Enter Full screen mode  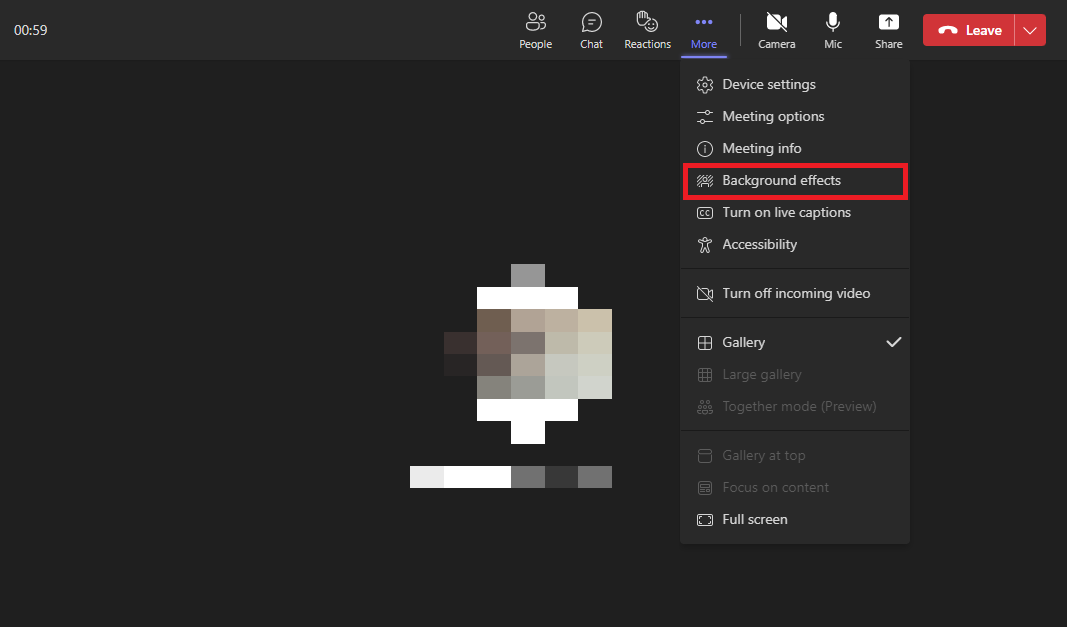(795, 519)
